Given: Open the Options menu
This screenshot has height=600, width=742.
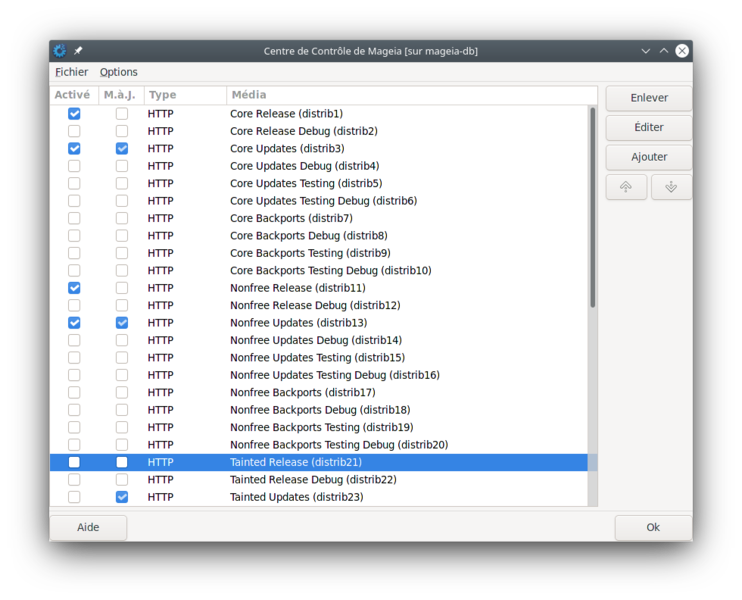Looking at the screenshot, I should 118,72.
